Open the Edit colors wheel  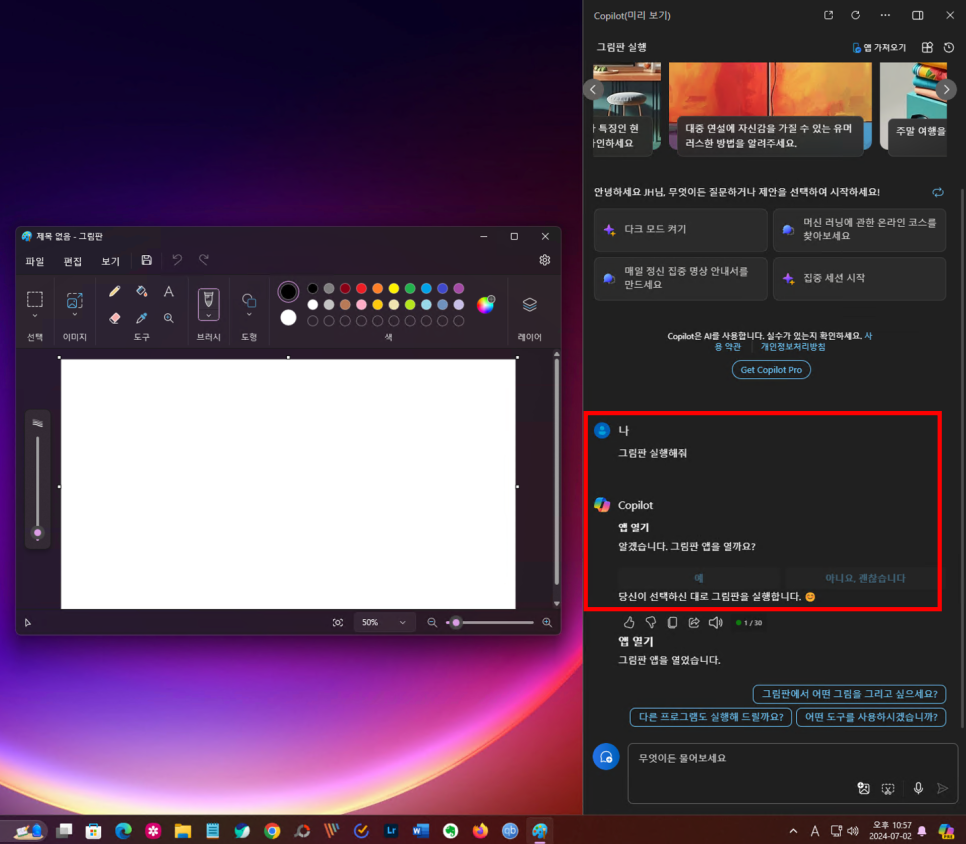coord(485,304)
